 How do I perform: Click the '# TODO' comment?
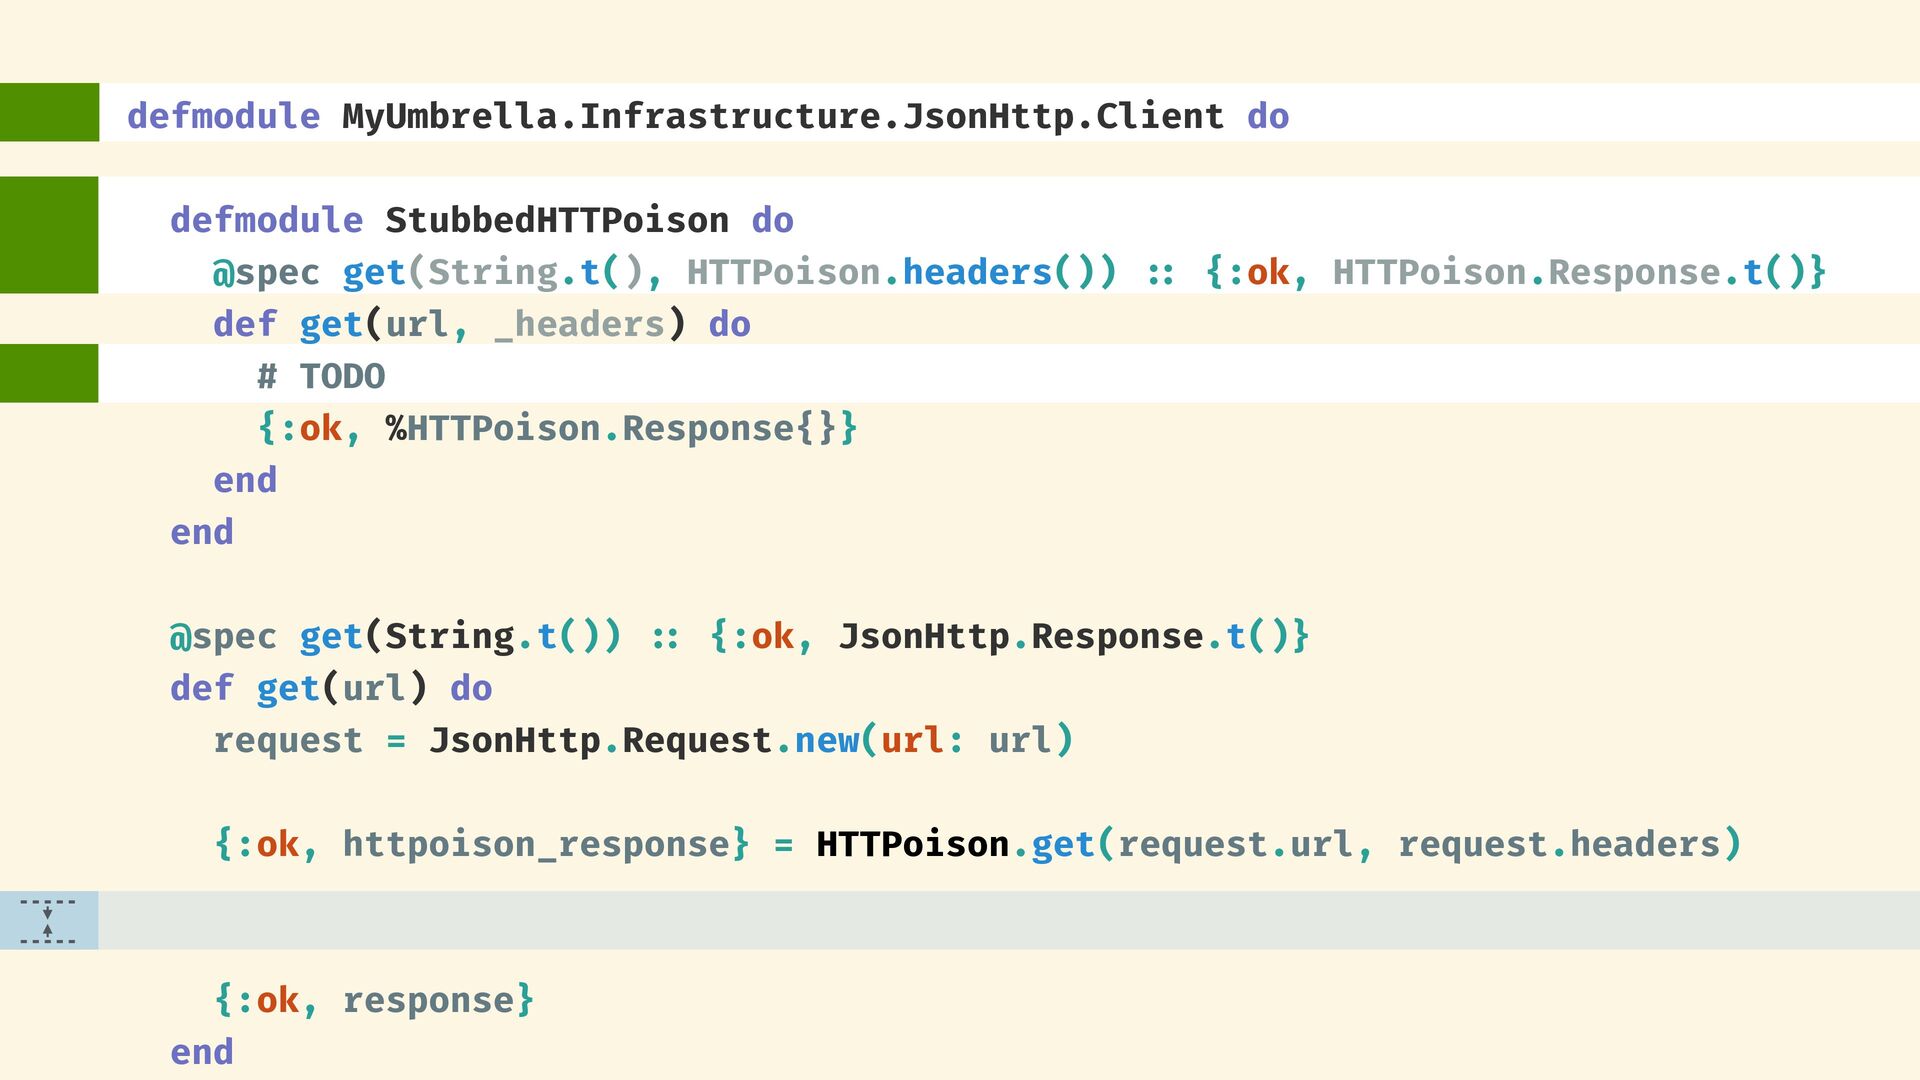321,376
